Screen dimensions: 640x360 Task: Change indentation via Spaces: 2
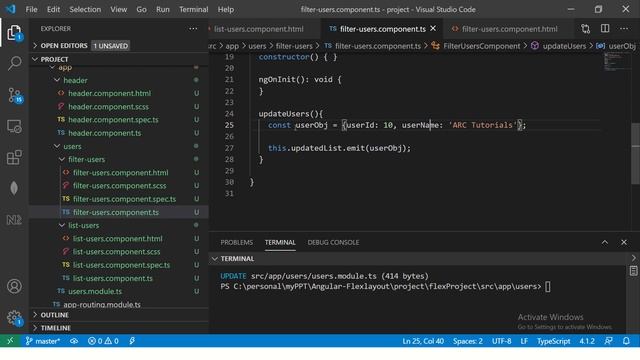tap(468, 341)
